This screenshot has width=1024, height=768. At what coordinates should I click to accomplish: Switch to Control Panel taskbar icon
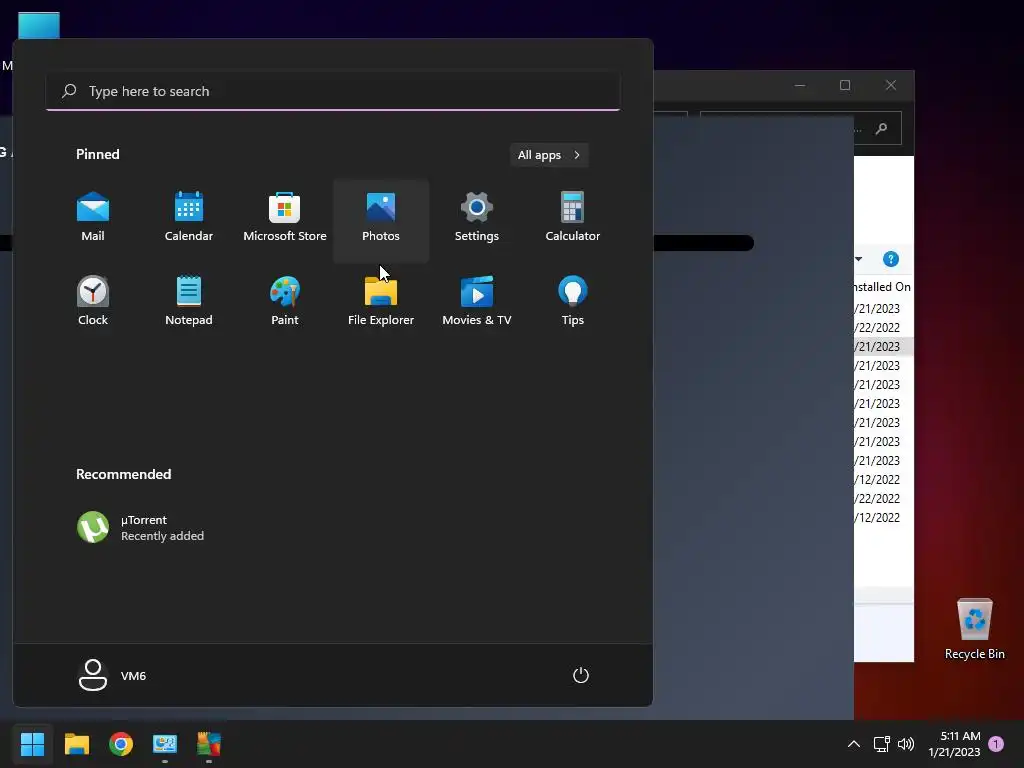165,744
